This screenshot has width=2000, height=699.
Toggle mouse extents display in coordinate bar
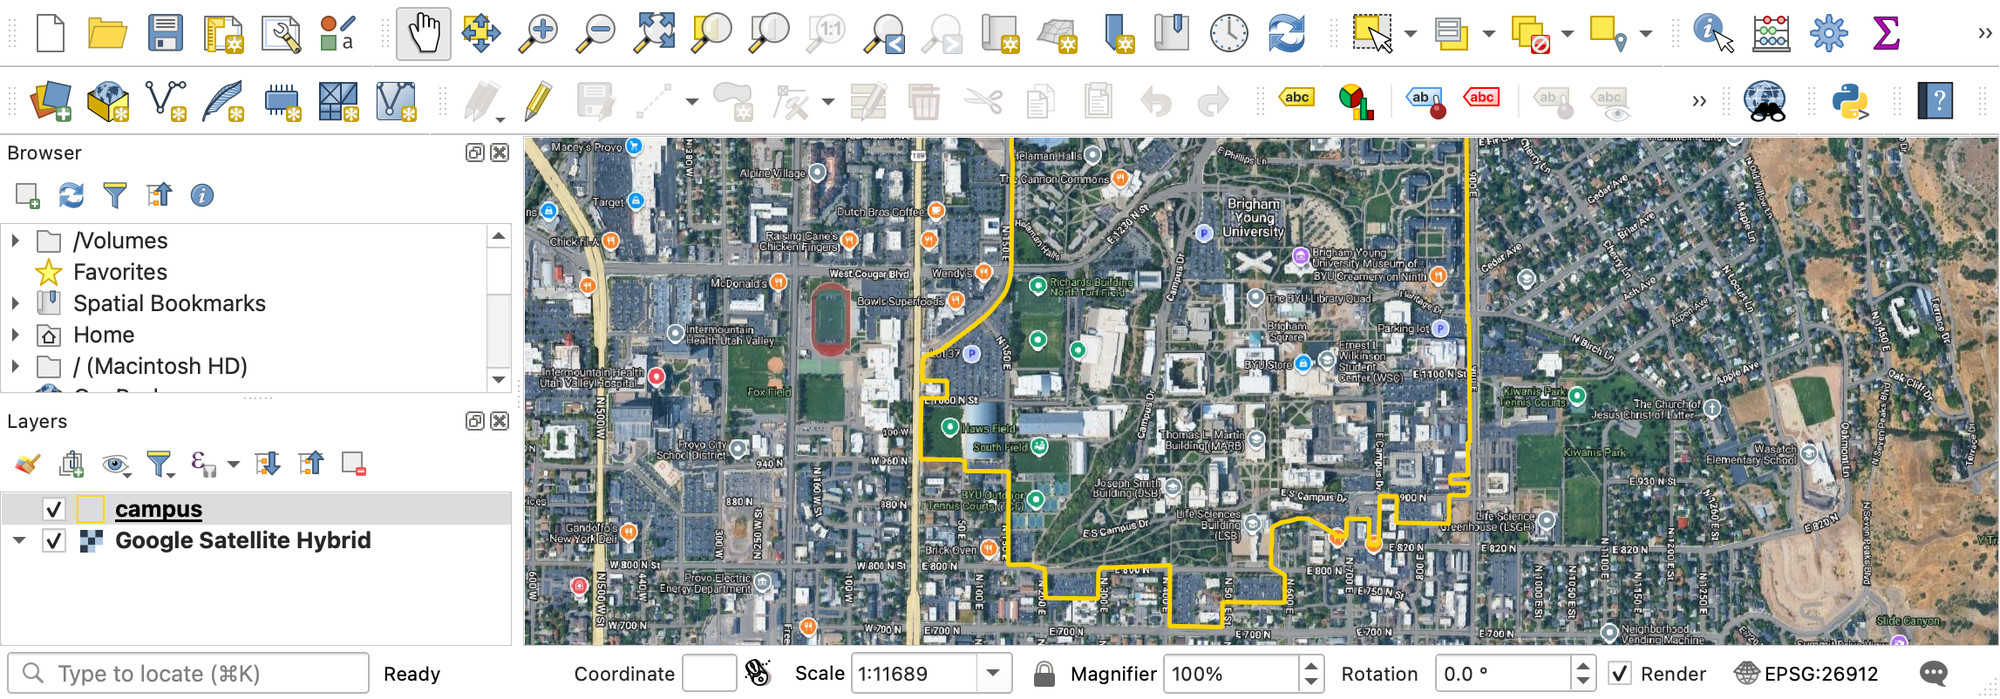(x=759, y=673)
